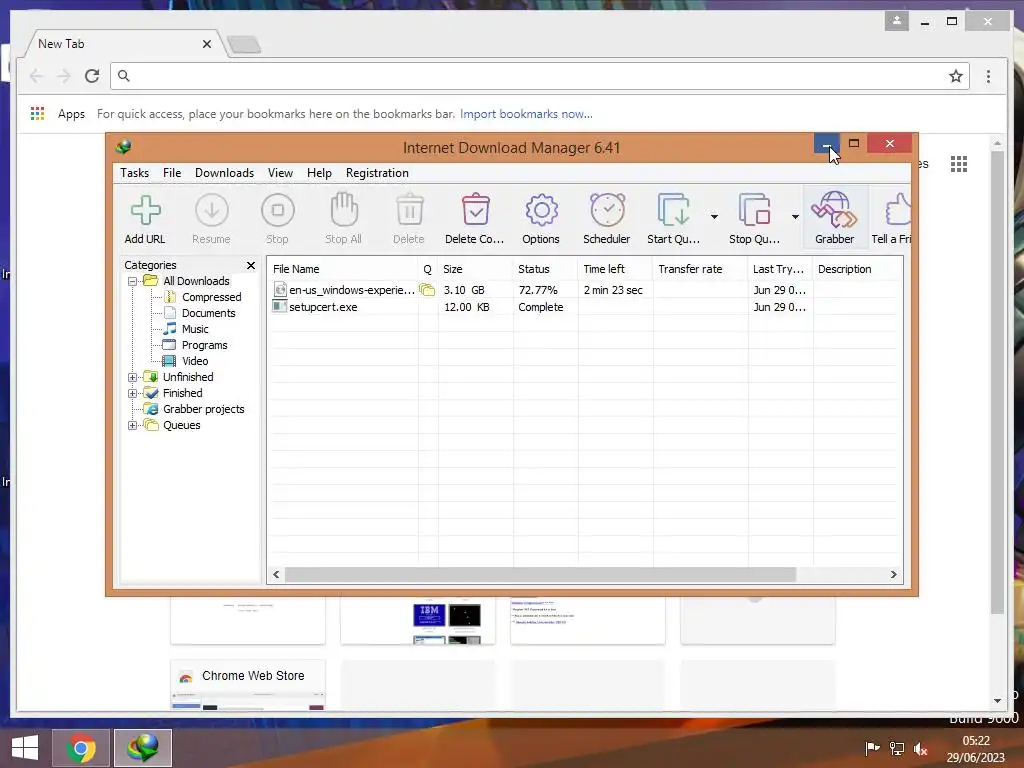1024x768 pixels.
Task: Click the Windows Start button
Action: coord(25,748)
